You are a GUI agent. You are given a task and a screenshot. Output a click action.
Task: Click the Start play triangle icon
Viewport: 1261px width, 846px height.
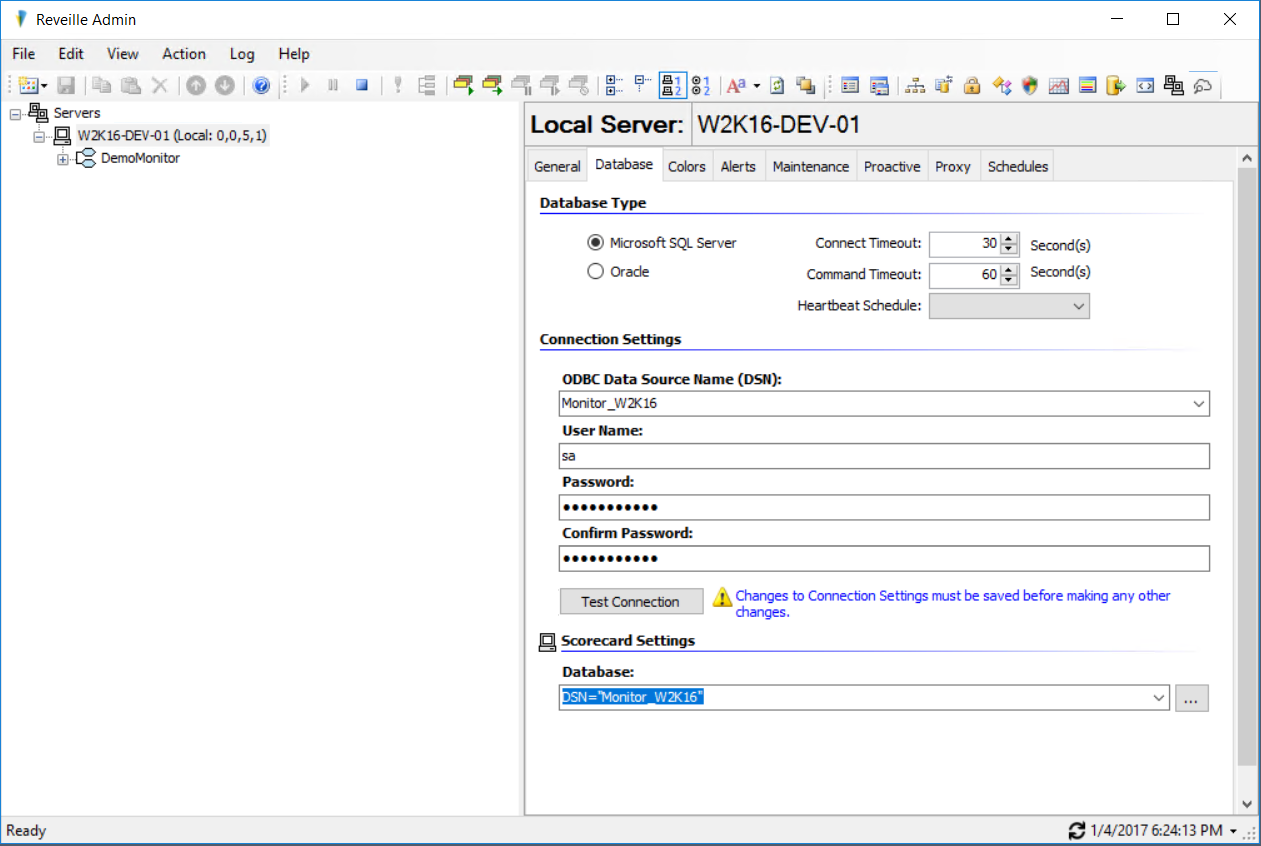click(x=306, y=86)
